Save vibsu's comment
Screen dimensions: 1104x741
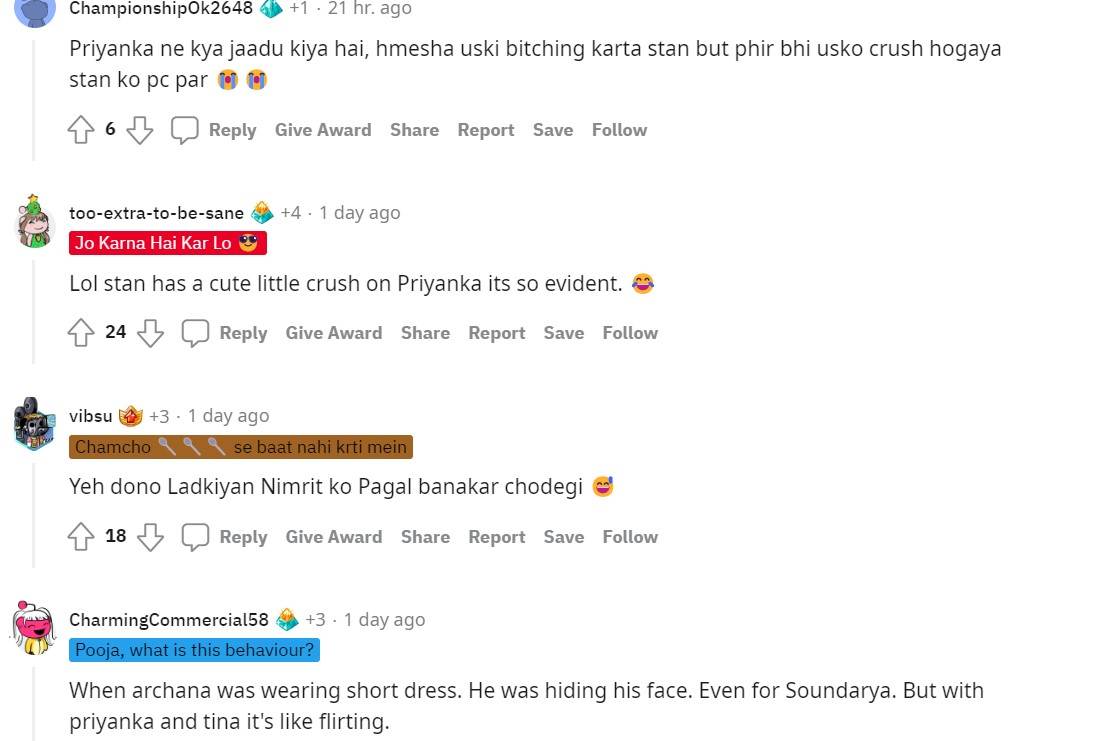coord(563,537)
